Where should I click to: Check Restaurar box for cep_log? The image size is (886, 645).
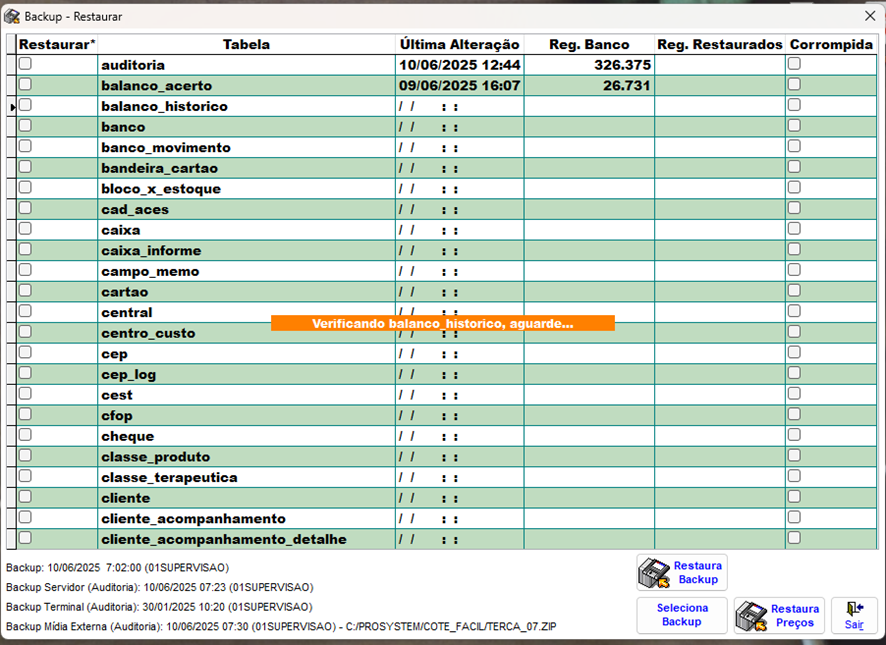[x=25, y=373]
